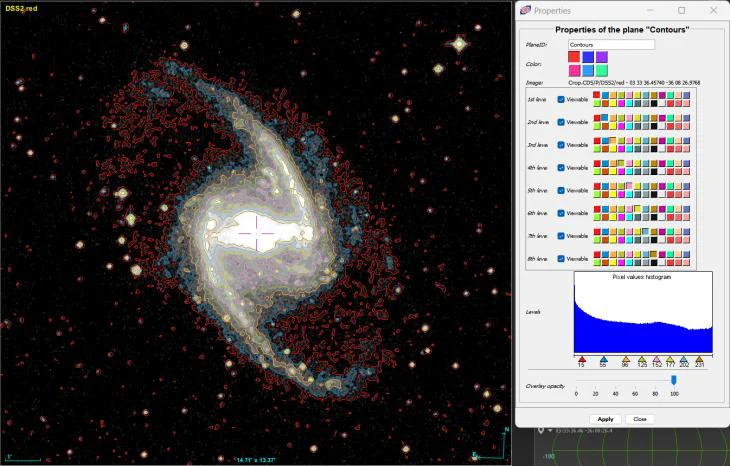This screenshot has height=466, width=730.
Task: Pick the cyan swatch for 6th level
Action: pos(629,217)
